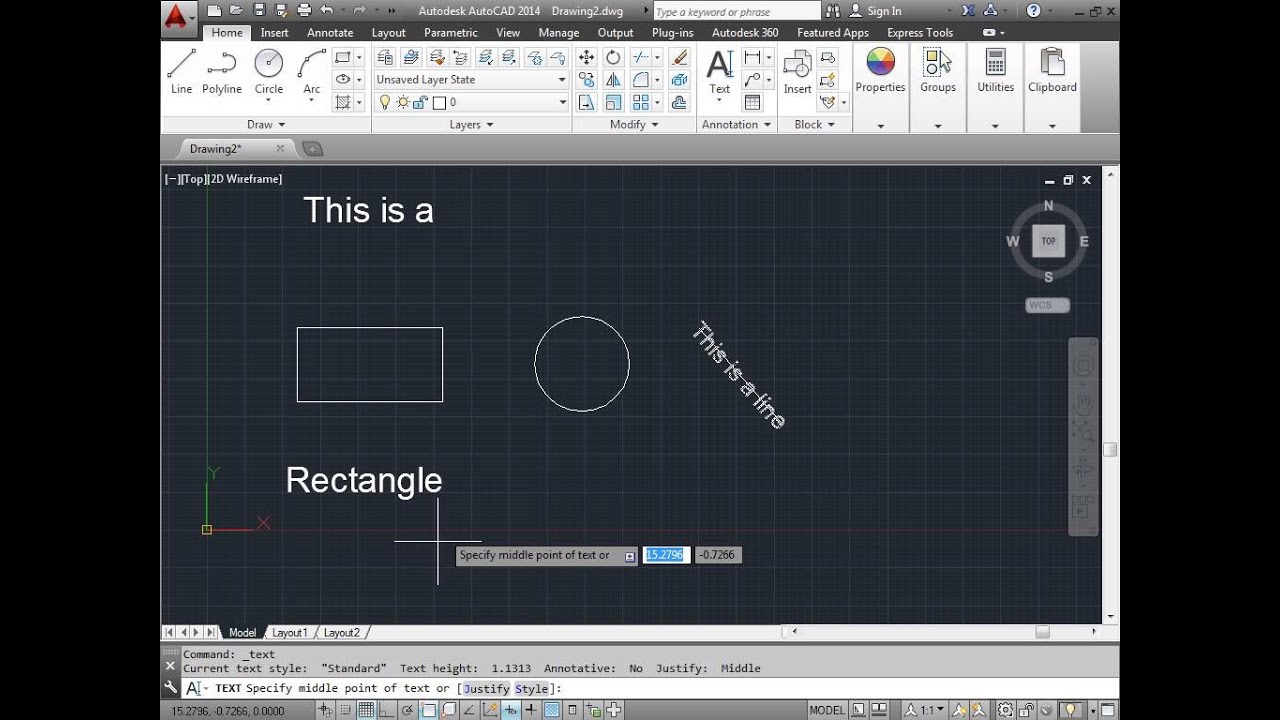Click the Plot printer icon
The height and width of the screenshot is (720, 1280).
click(304, 11)
